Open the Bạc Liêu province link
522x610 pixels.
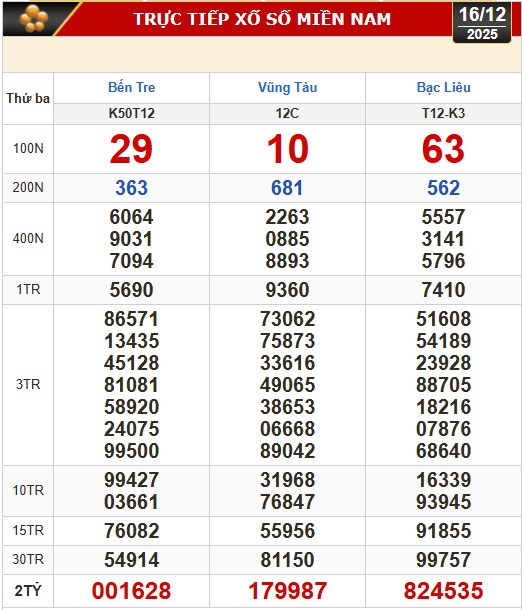click(x=443, y=87)
